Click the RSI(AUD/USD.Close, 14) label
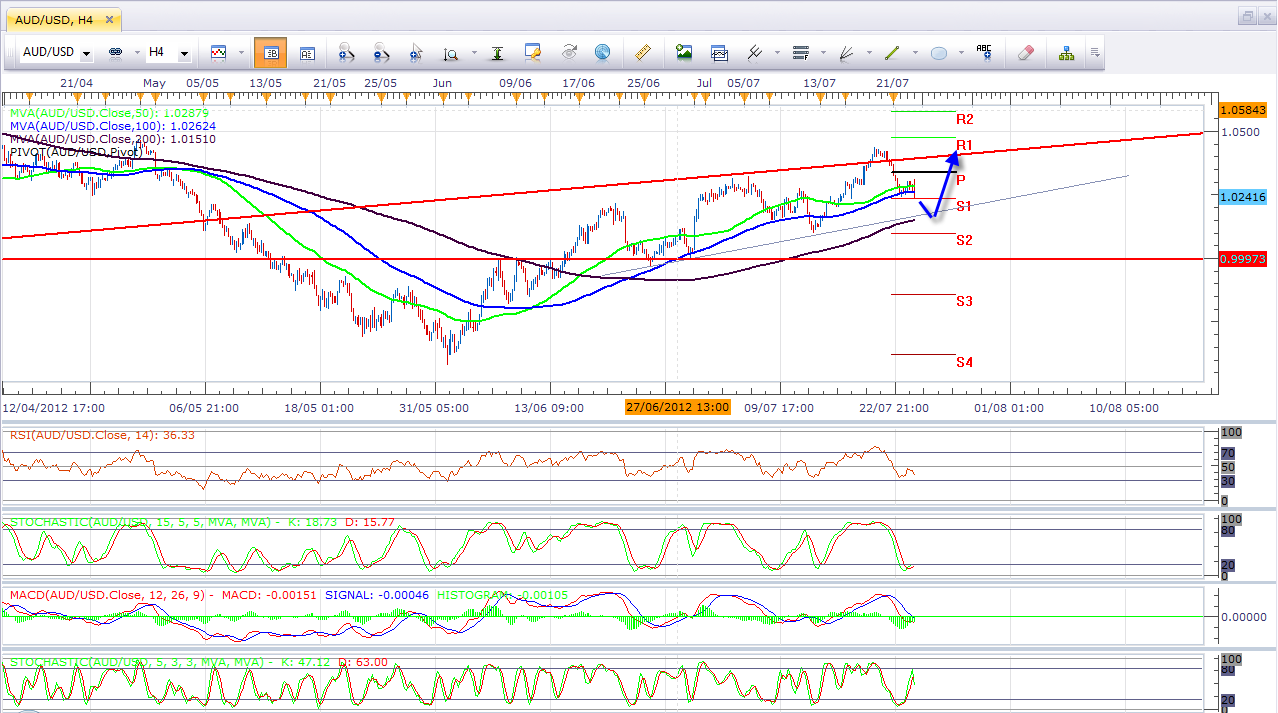1278x713 pixels. pyautogui.click(x=102, y=435)
